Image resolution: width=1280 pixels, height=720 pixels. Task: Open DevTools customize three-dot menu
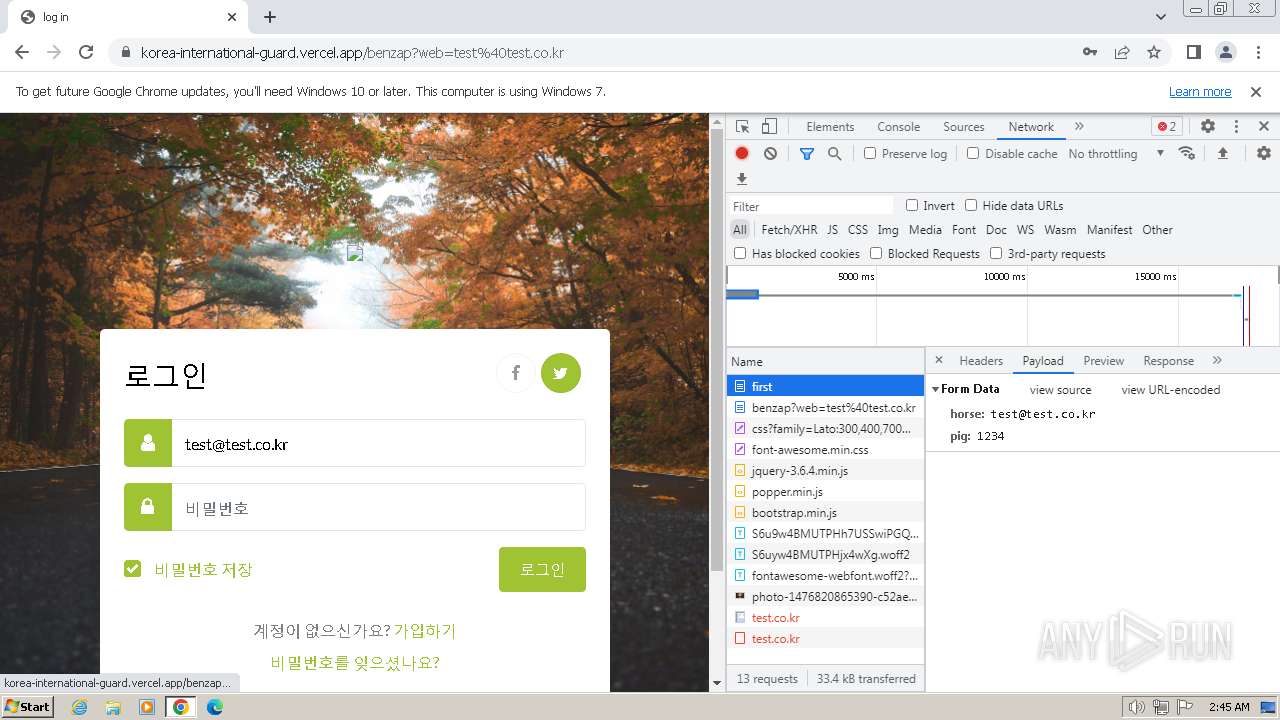click(1236, 126)
